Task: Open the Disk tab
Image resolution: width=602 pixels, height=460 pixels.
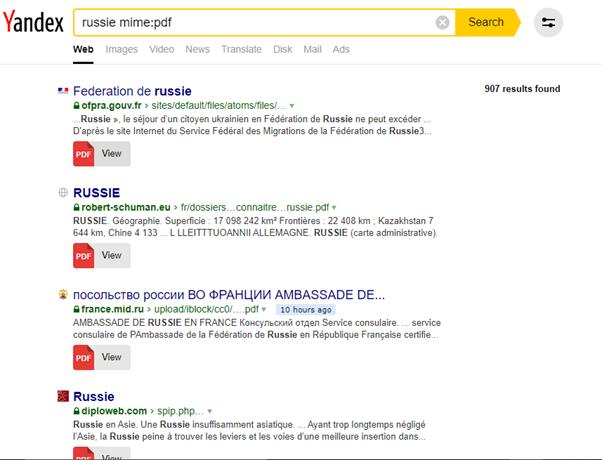Action: 283,50
